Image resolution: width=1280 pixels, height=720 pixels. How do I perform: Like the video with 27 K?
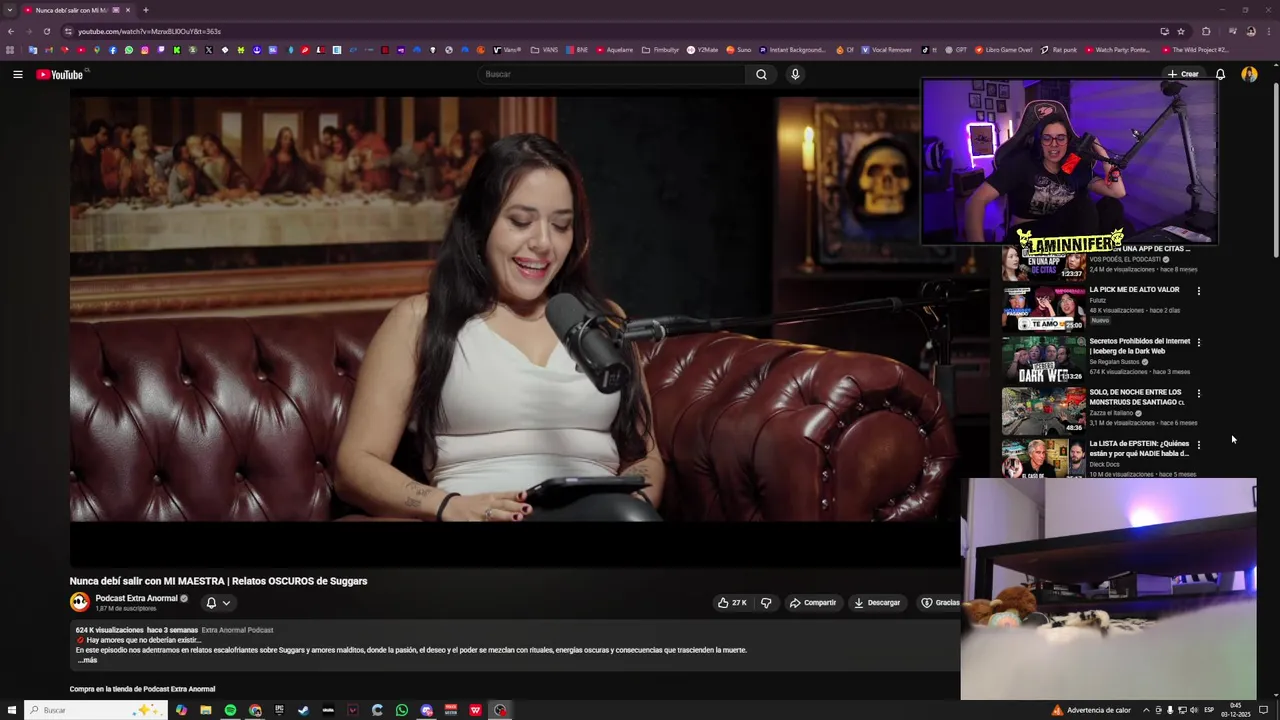pyautogui.click(x=732, y=602)
